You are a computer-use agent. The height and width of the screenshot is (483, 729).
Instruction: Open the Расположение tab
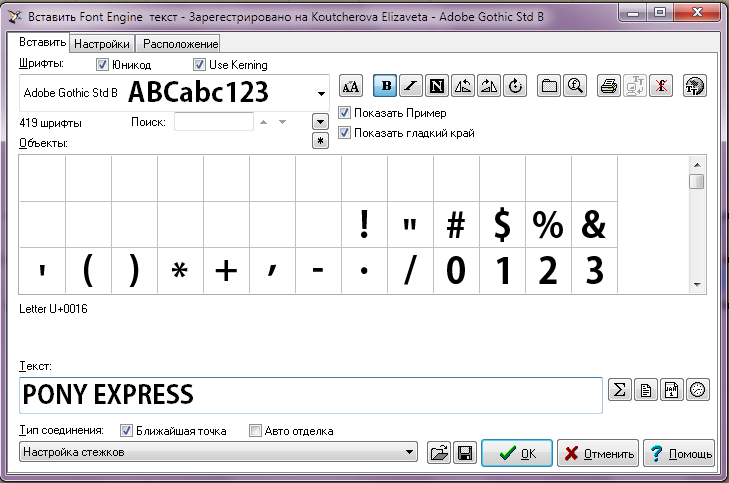pos(178,44)
